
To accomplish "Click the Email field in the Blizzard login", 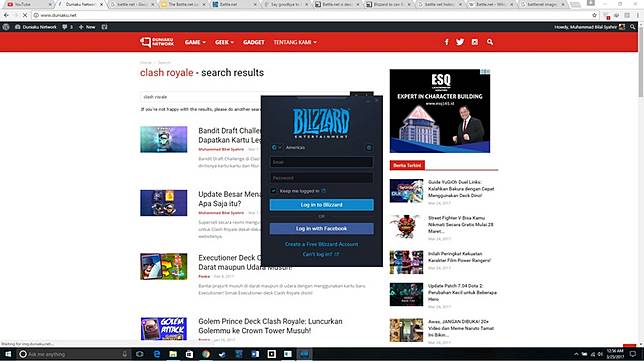I will pos(322,162).
